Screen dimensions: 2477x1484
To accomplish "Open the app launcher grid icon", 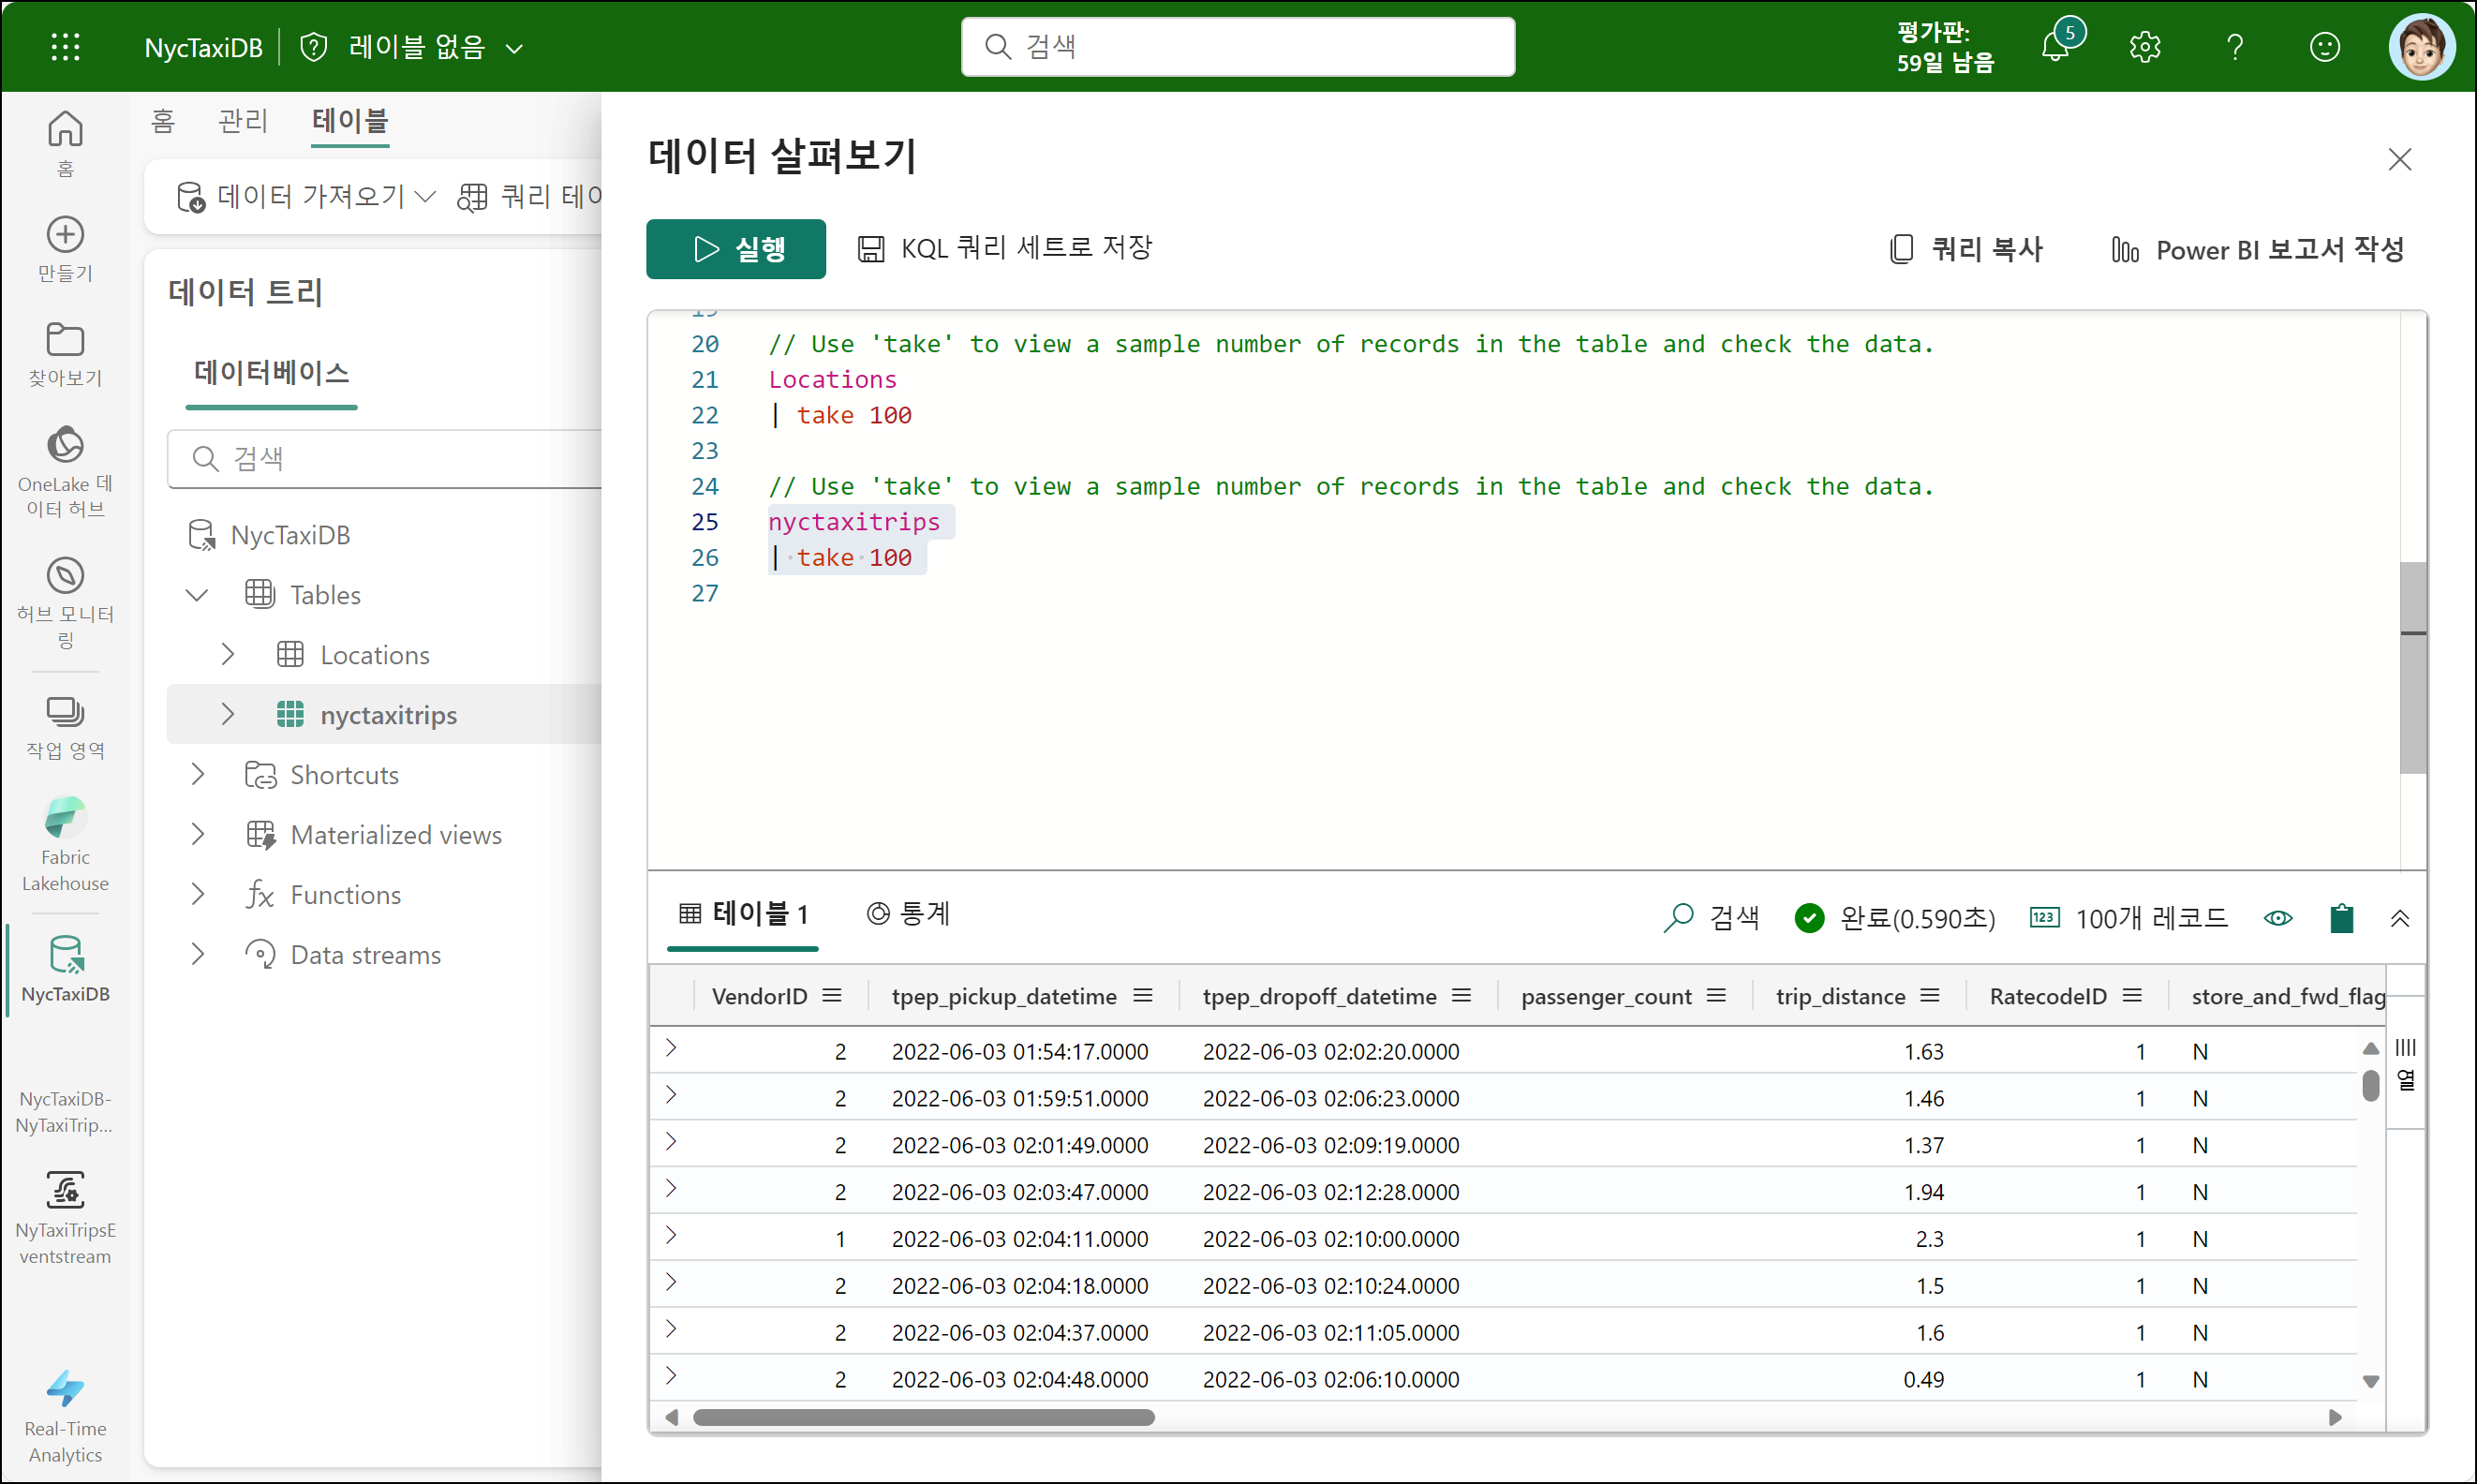I will pyautogui.click(x=65, y=47).
